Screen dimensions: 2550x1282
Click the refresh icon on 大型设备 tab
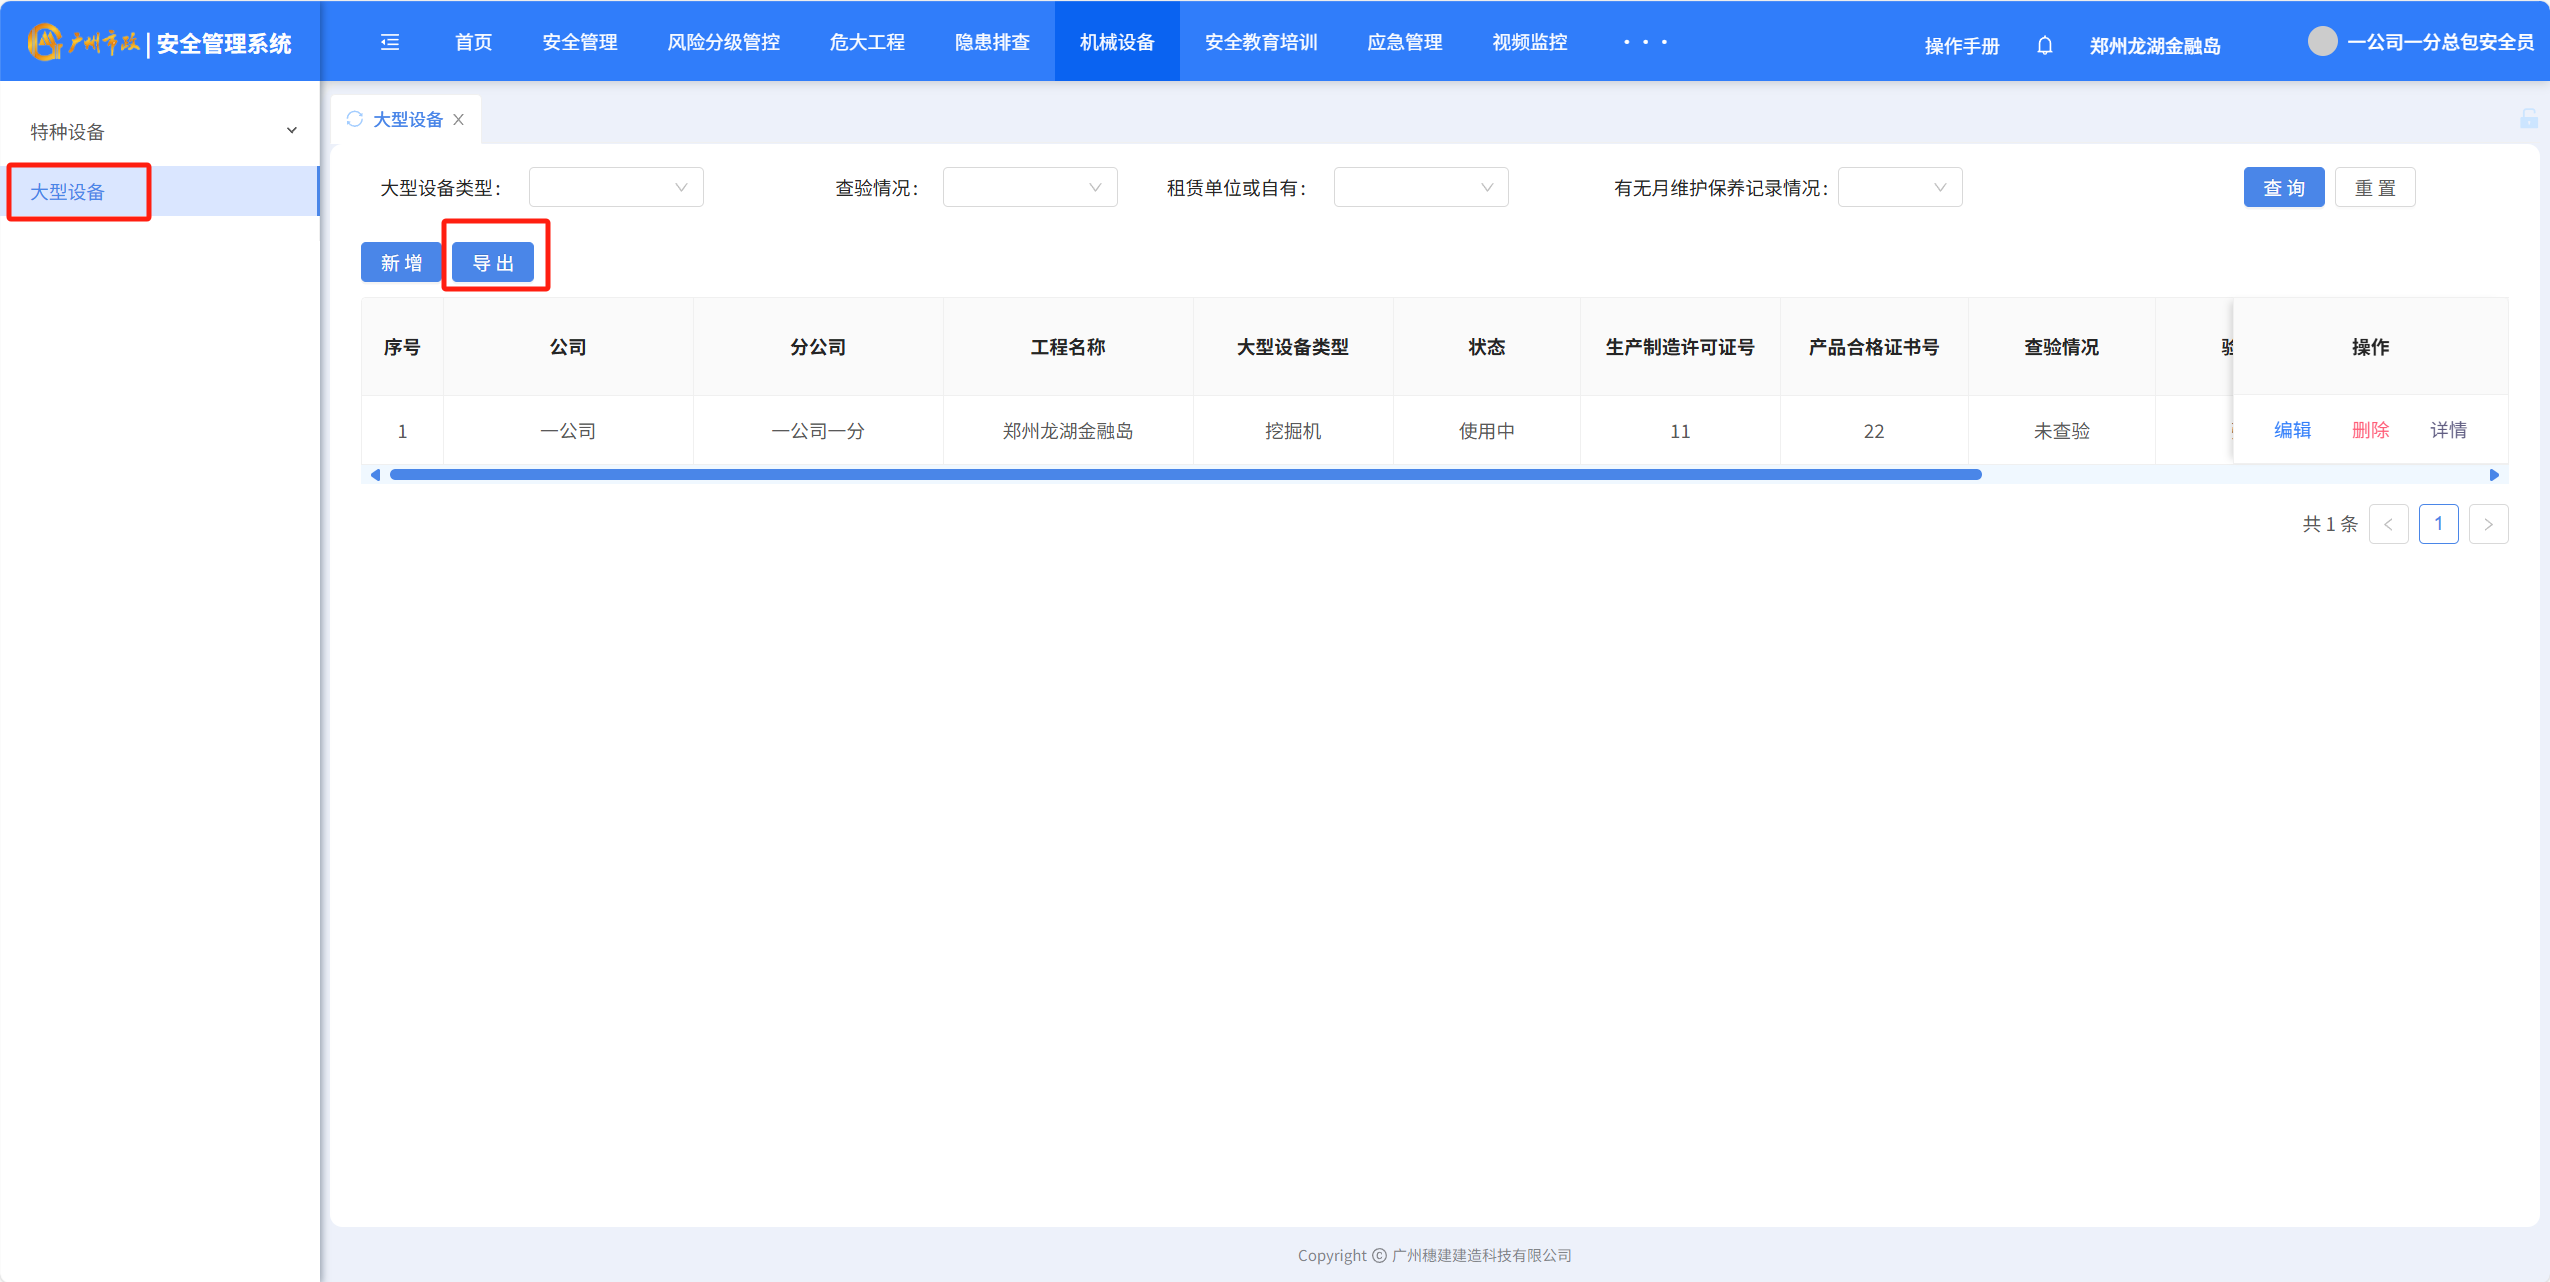354,119
